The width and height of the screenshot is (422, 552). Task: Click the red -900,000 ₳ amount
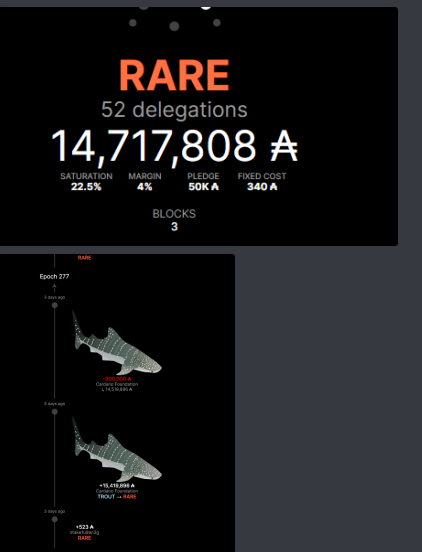pyautogui.click(x=117, y=379)
